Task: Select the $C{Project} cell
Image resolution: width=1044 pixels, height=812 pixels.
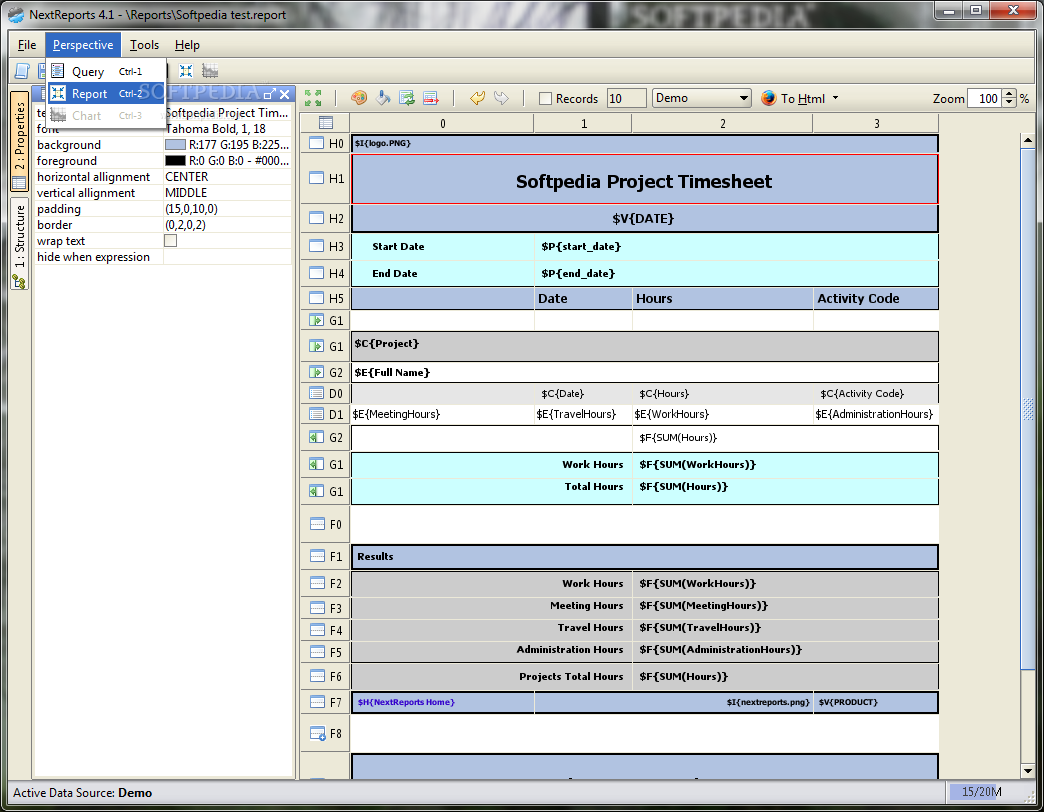Action: pyautogui.click(x=645, y=346)
